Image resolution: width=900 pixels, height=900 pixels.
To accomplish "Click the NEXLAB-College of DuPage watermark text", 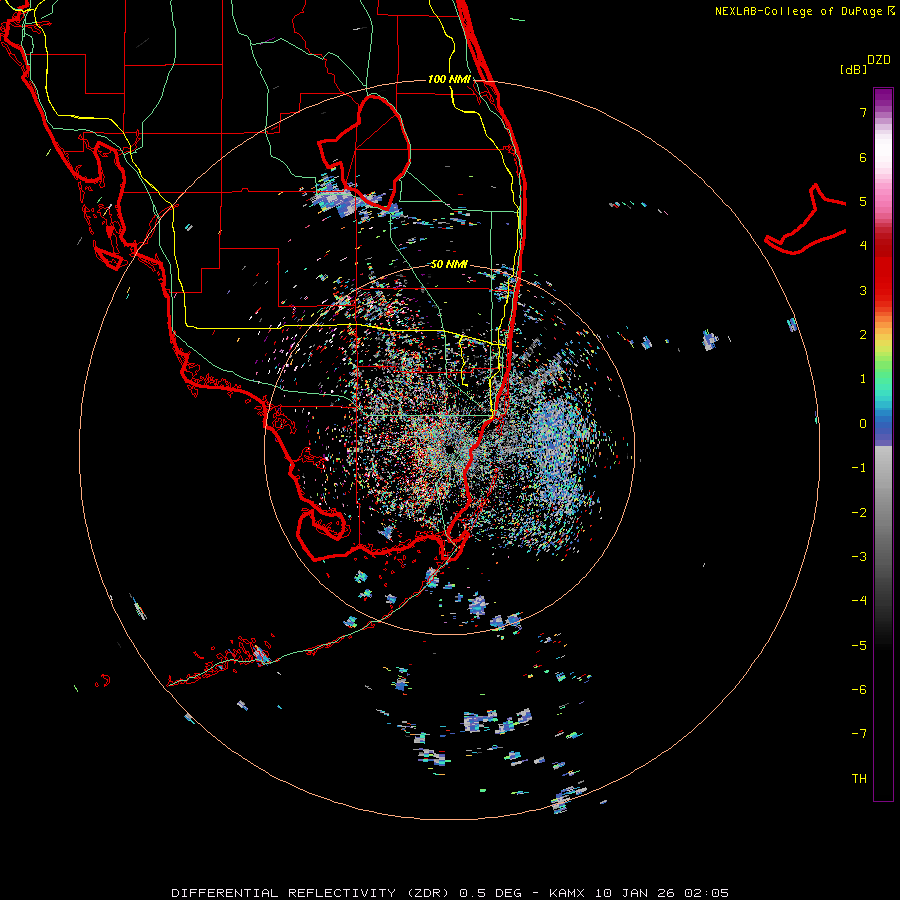I will [804, 11].
